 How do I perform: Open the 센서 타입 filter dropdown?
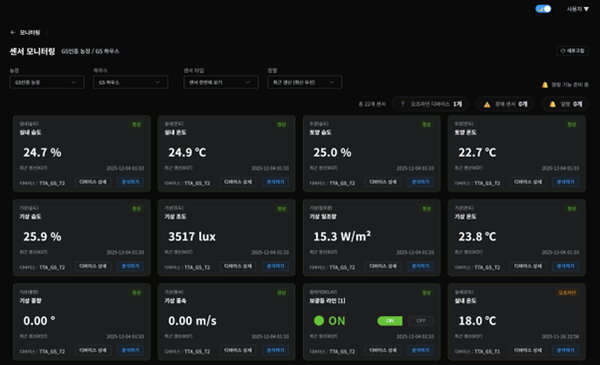pyautogui.click(x=221, y=82)
